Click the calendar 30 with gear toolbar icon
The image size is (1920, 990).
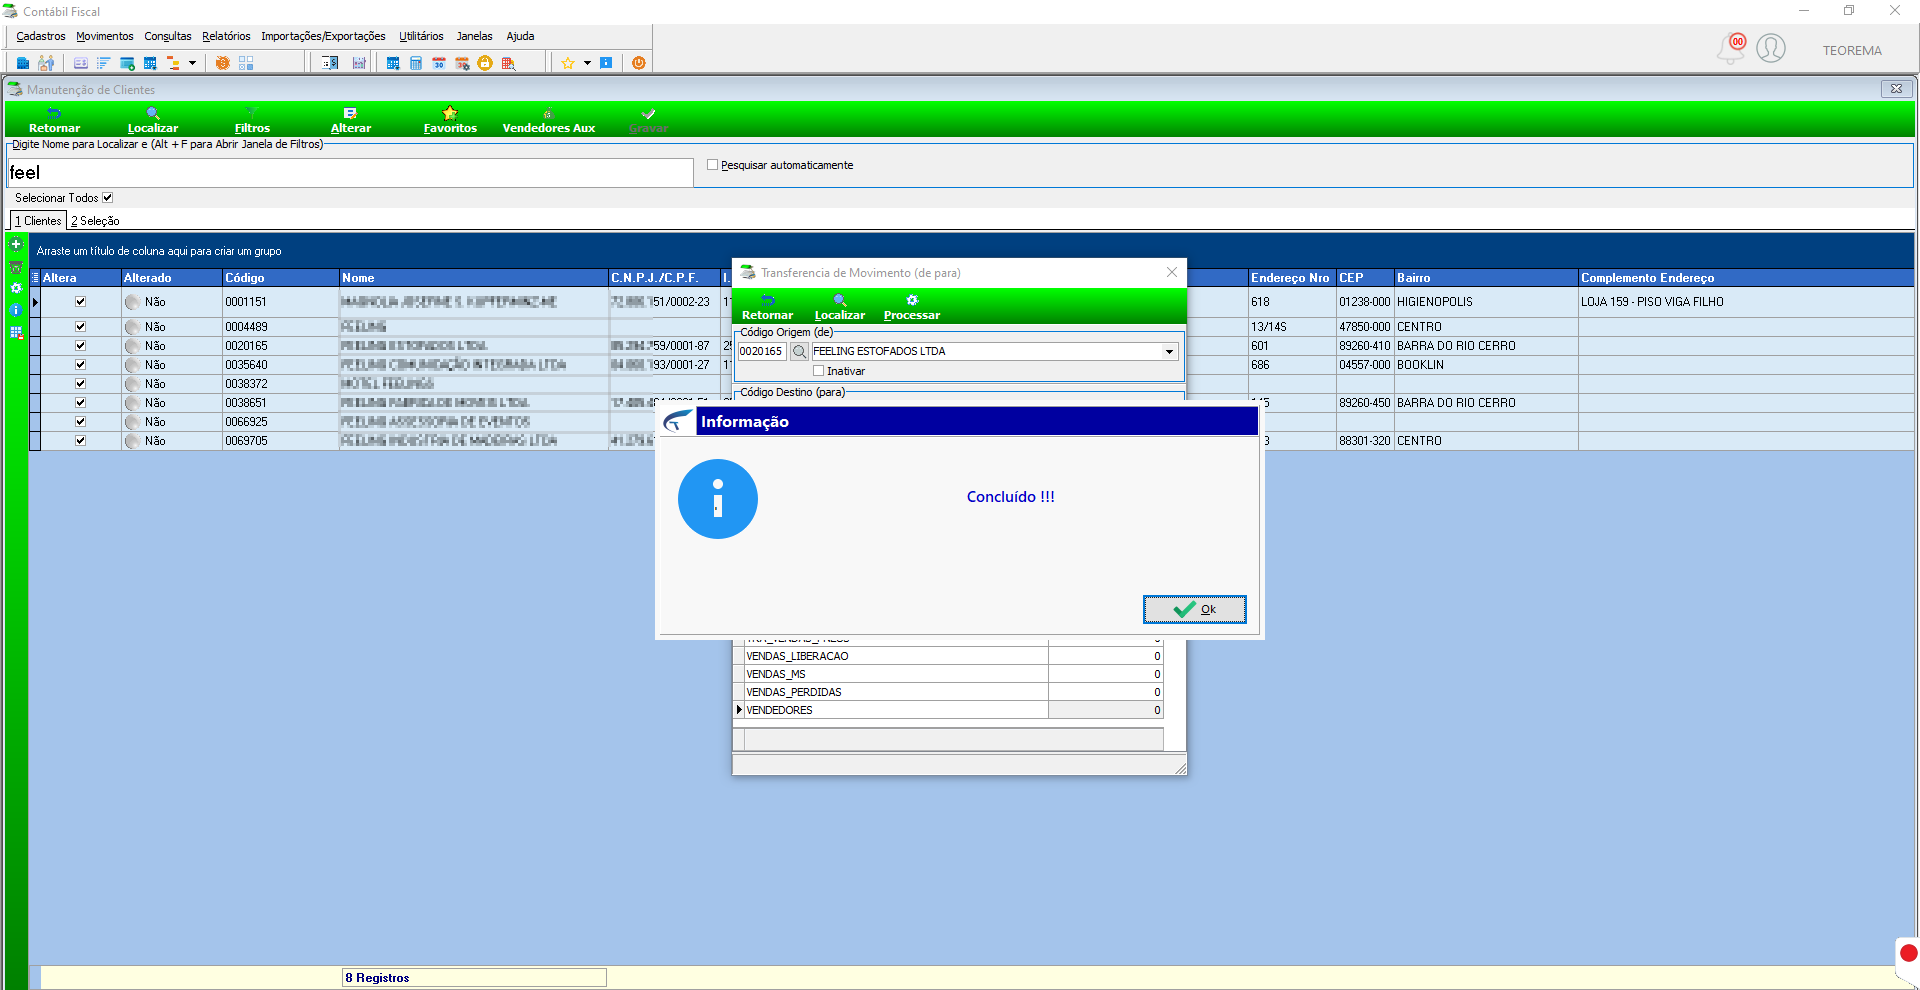(x=462, y=63)
